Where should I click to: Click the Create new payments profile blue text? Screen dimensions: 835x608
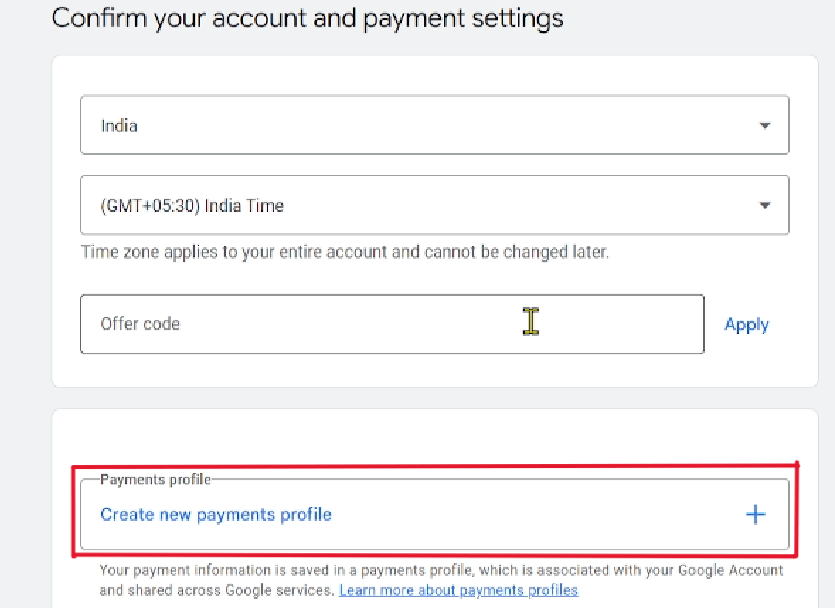click(x=215, y=514)
